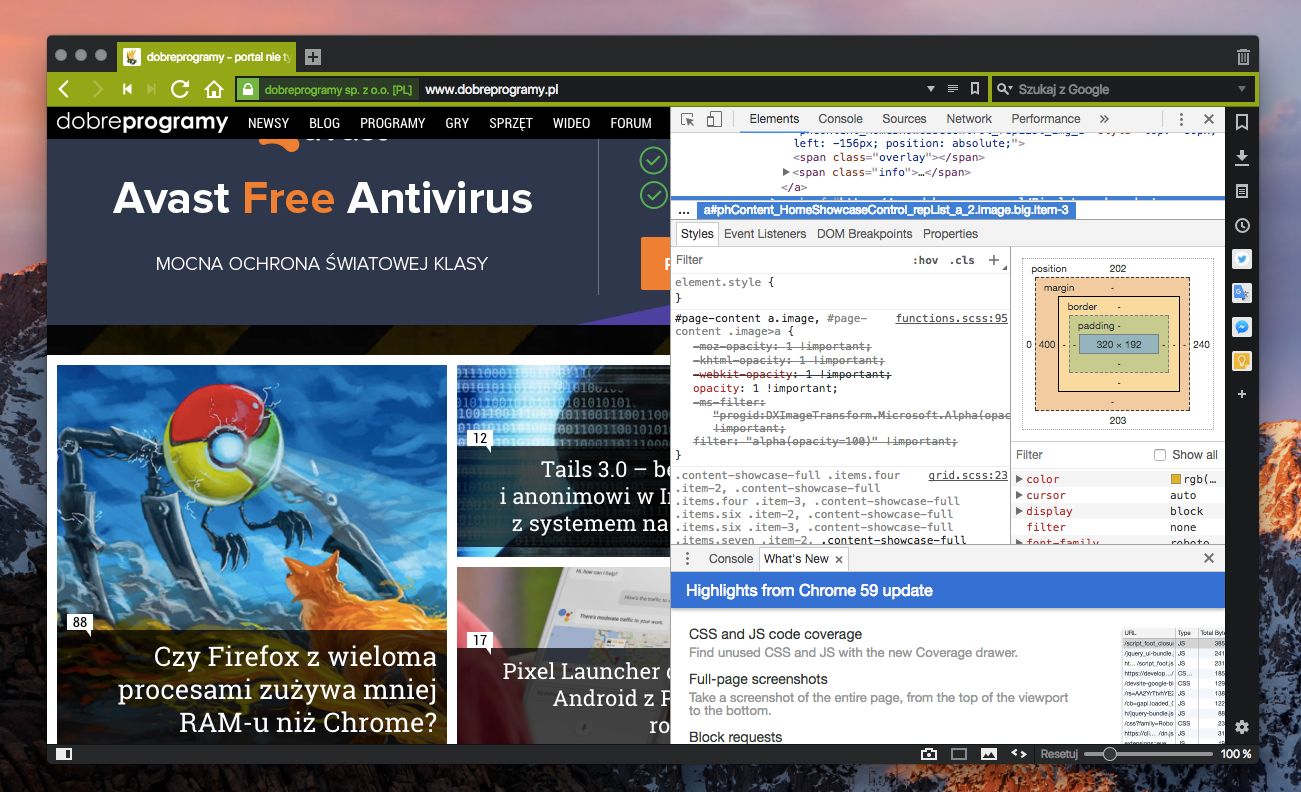Open functions.scss:95 source link

click(951, 319)
